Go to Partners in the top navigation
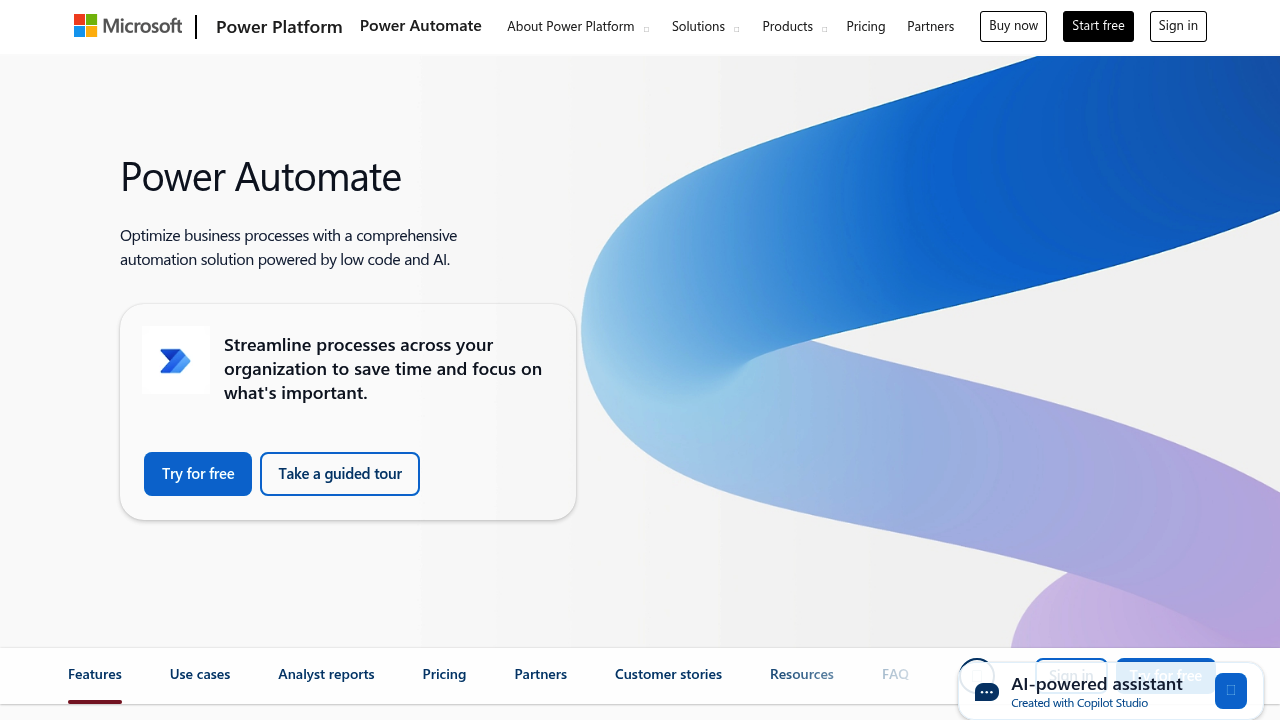 click(930, 27)
